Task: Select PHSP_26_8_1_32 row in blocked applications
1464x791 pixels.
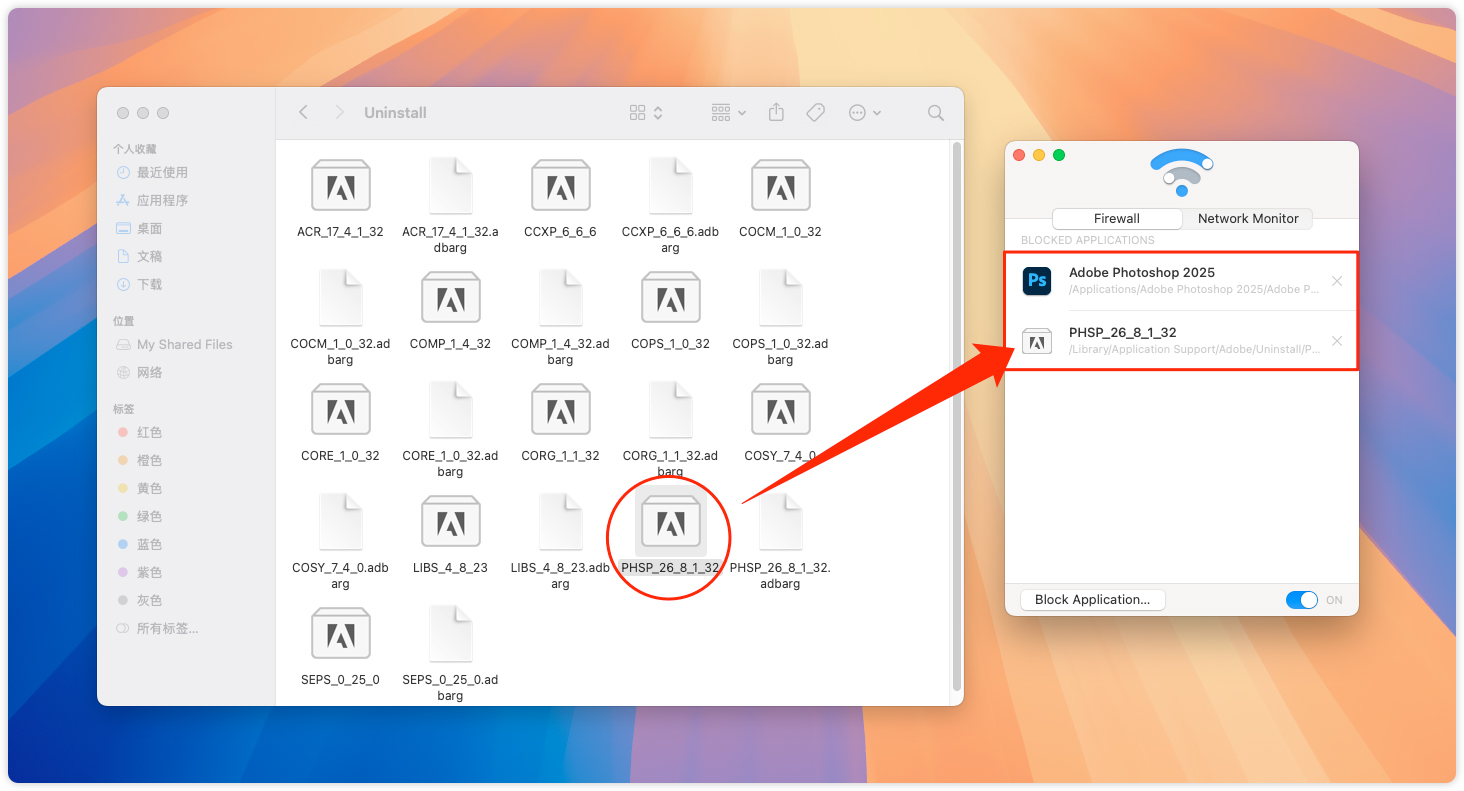Action: tap(1181, 341)
